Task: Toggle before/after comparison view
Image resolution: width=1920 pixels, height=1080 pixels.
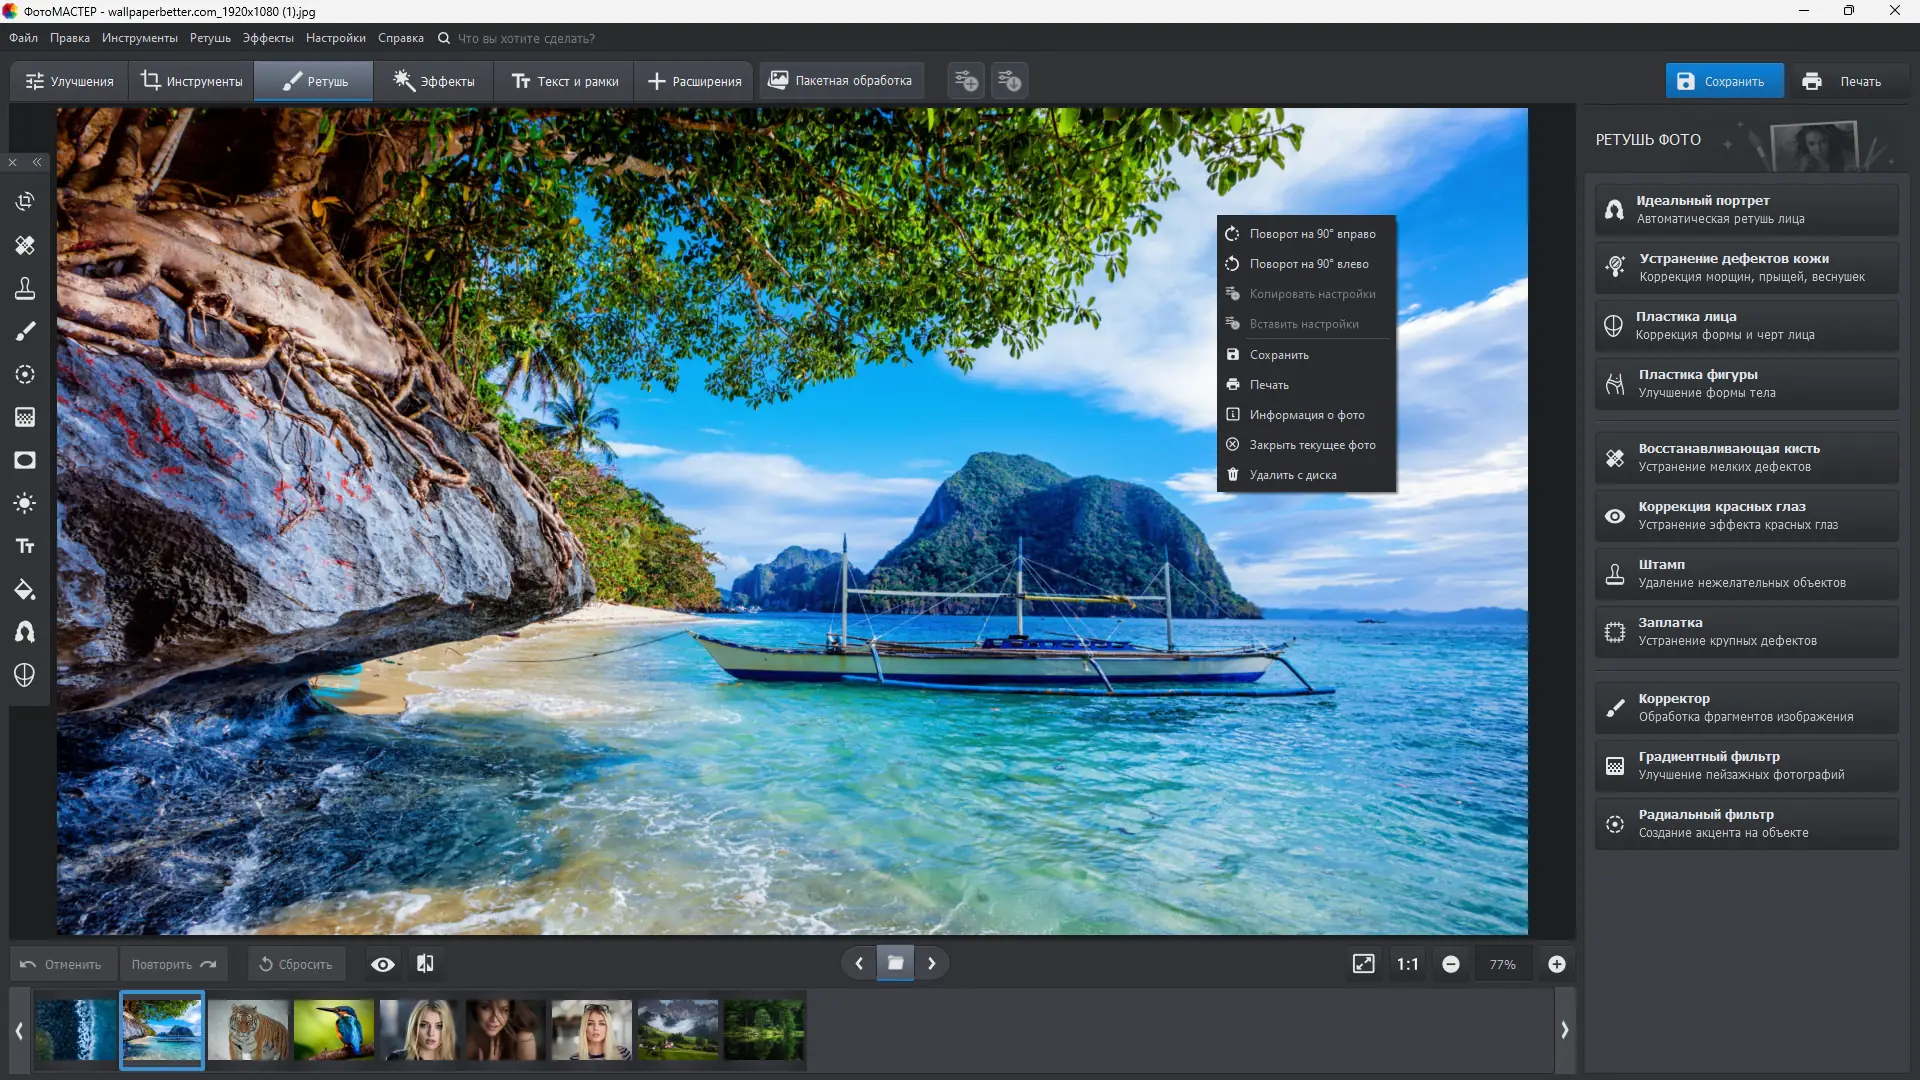Action: [x=425, y=964]
